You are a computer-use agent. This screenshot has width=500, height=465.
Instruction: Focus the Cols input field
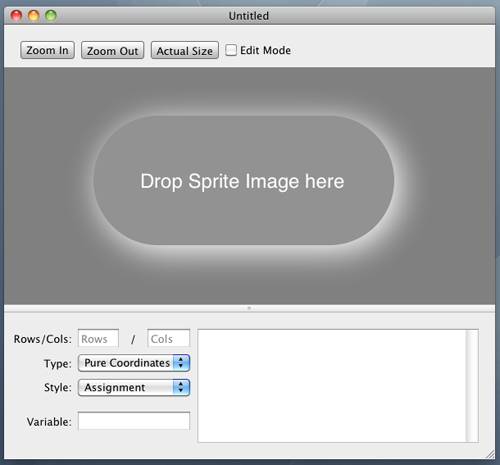(x=169, y=338)
